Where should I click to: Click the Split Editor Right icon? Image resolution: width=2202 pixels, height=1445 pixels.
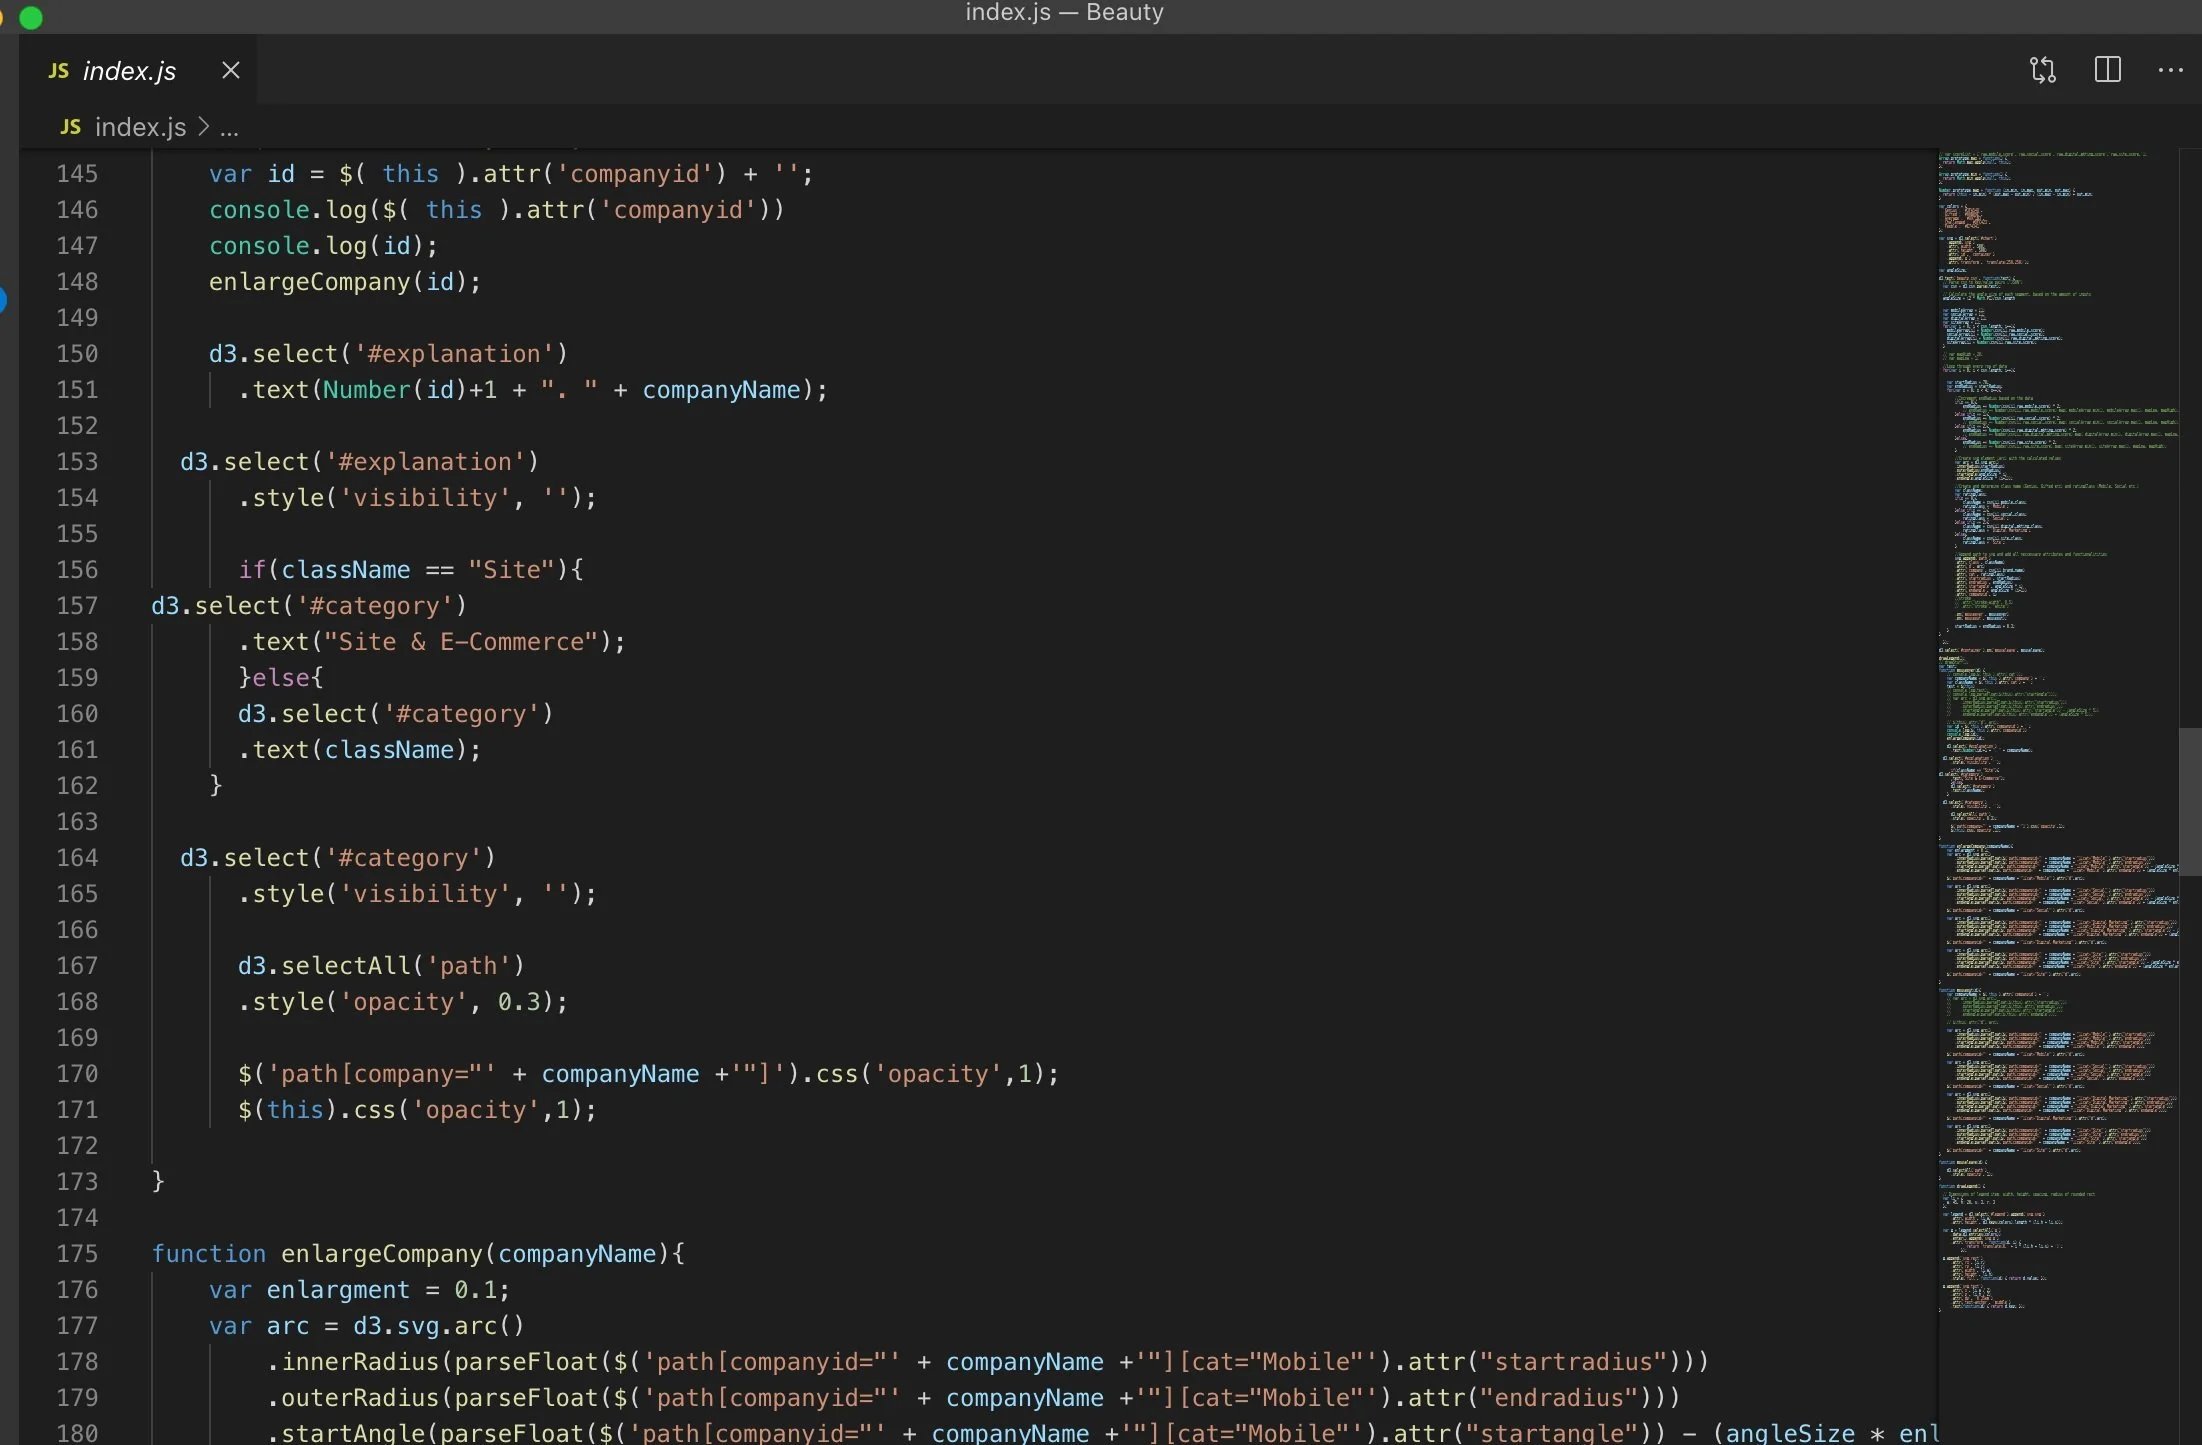(2107, 70)
